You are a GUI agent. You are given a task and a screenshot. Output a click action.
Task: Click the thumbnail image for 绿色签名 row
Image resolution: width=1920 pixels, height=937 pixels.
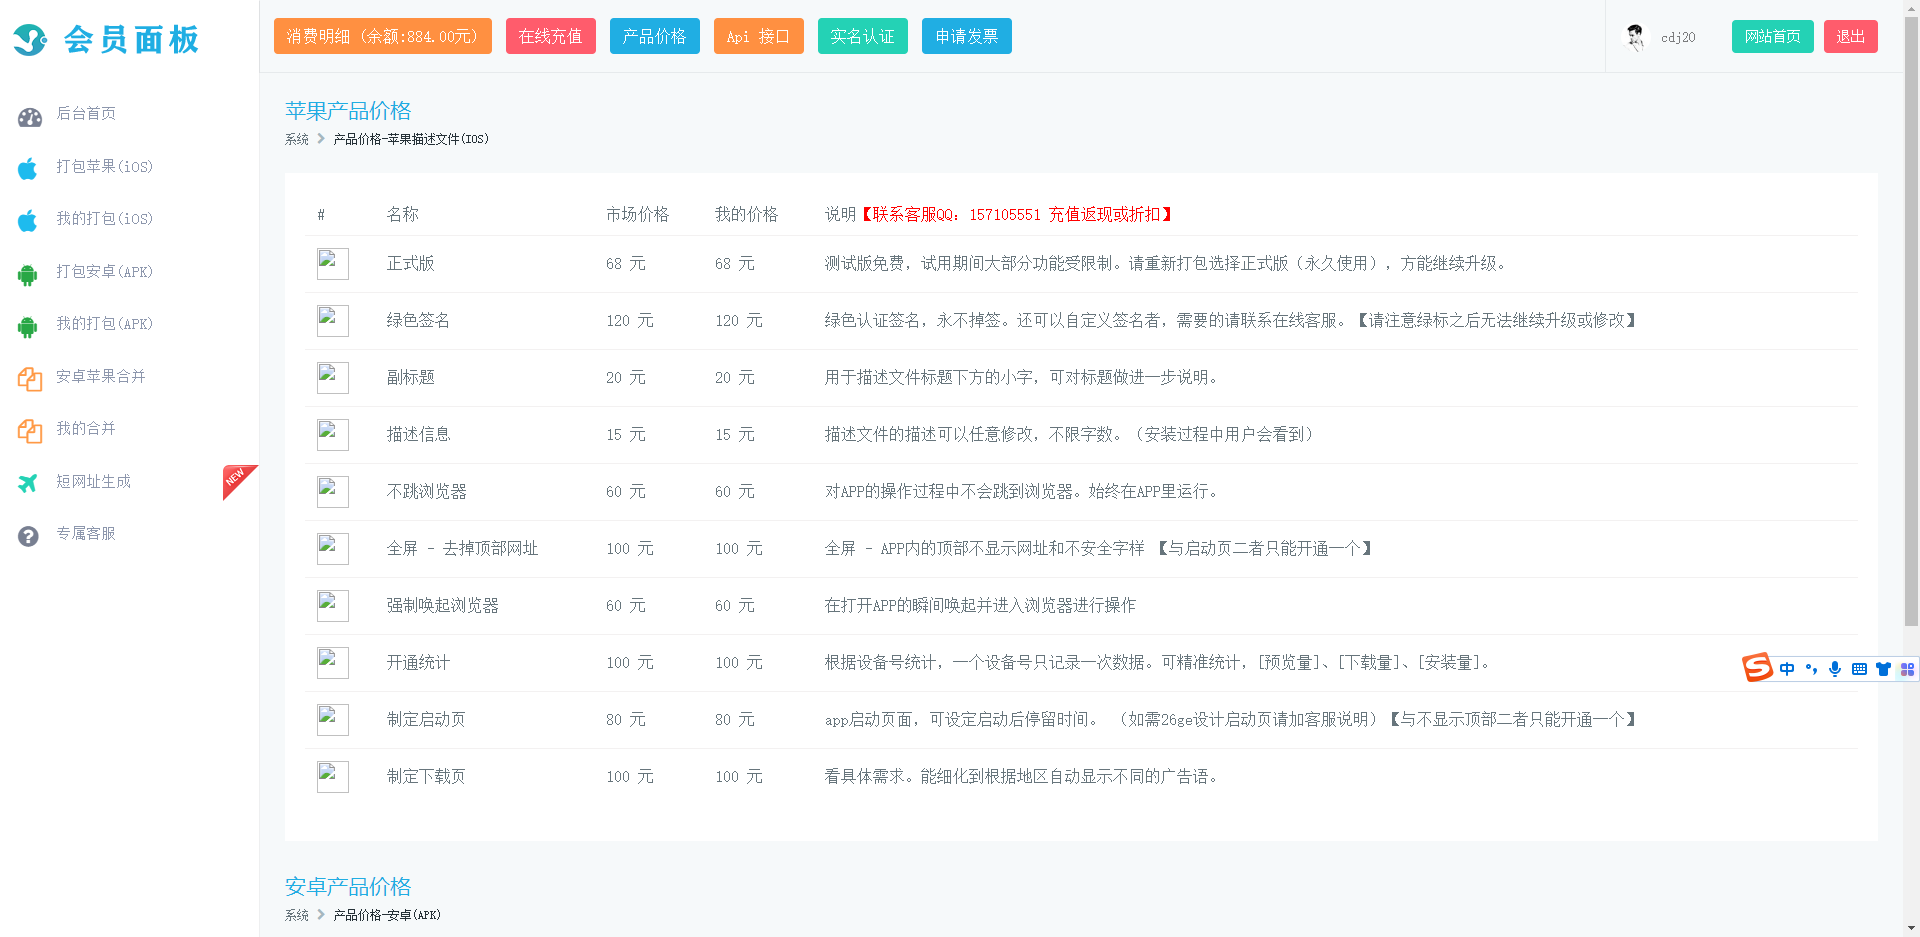coord(332,320)
